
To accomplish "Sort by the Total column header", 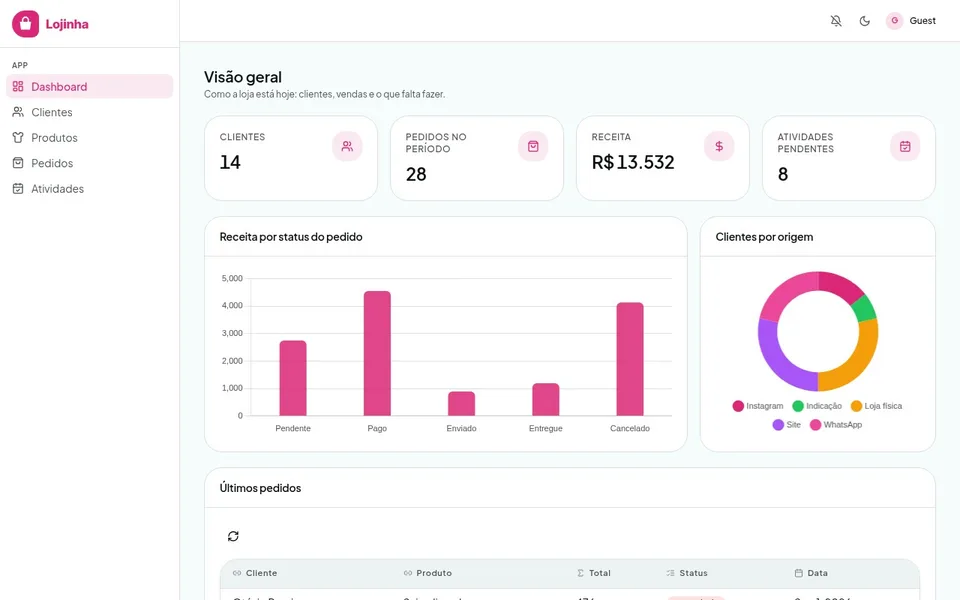I will [599, 573].
